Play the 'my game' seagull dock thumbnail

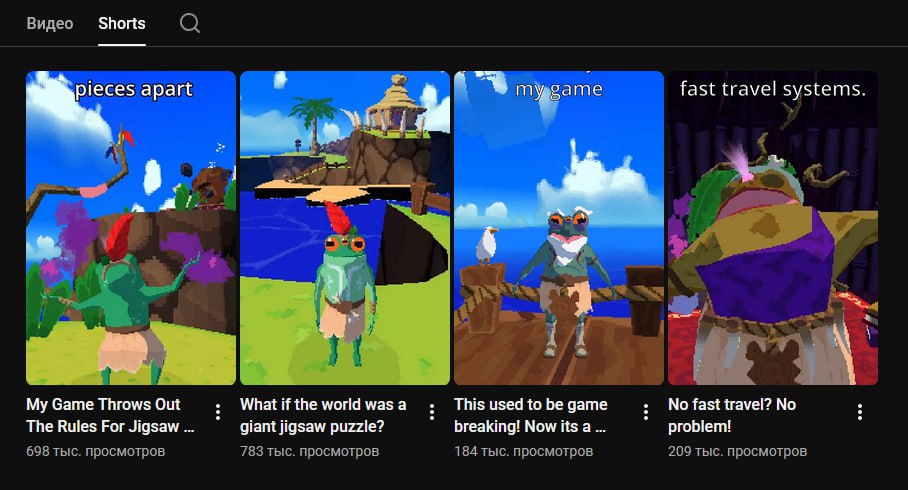559,228
